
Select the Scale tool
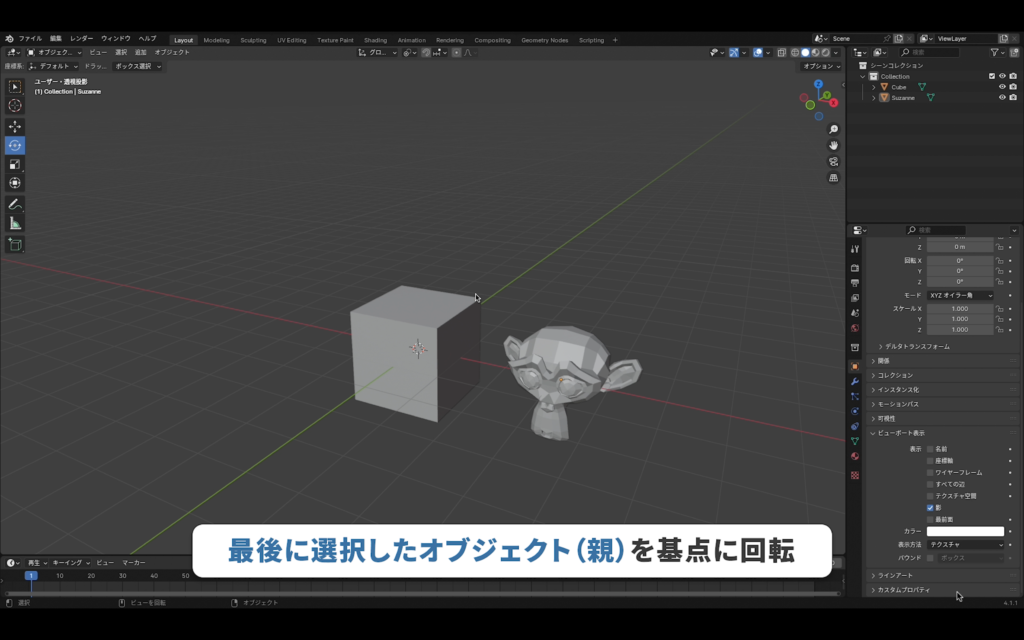15,165
